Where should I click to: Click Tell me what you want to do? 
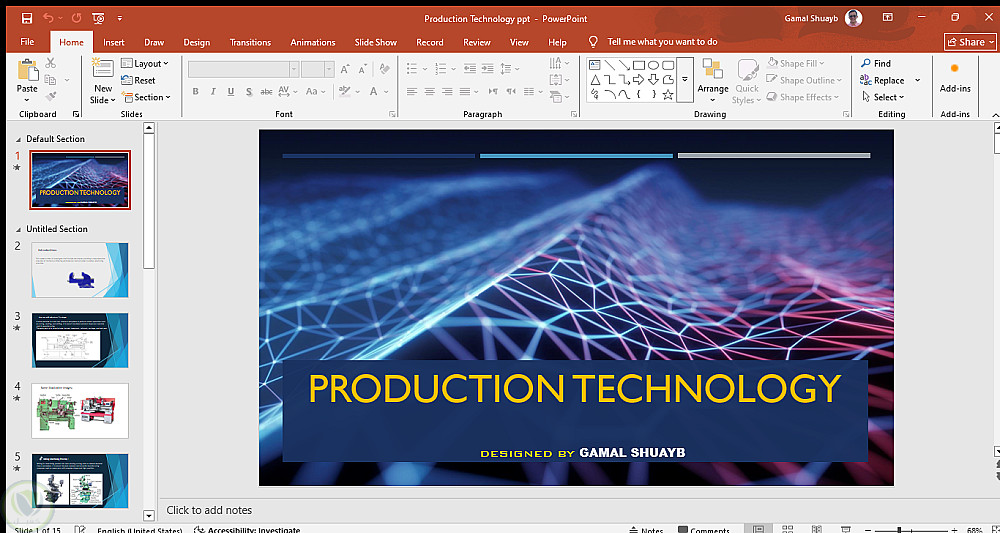(662, 42)
